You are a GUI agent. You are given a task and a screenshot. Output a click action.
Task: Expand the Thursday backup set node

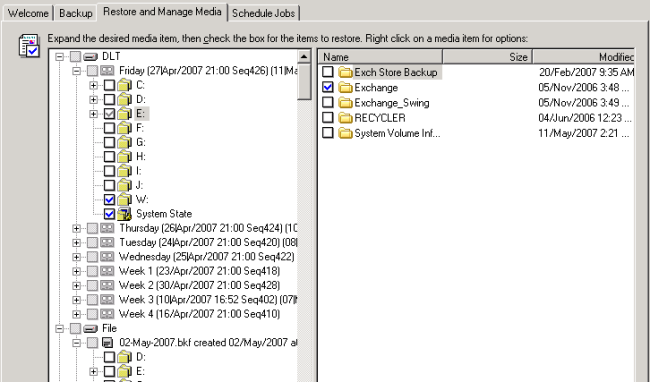coord(76,228)
